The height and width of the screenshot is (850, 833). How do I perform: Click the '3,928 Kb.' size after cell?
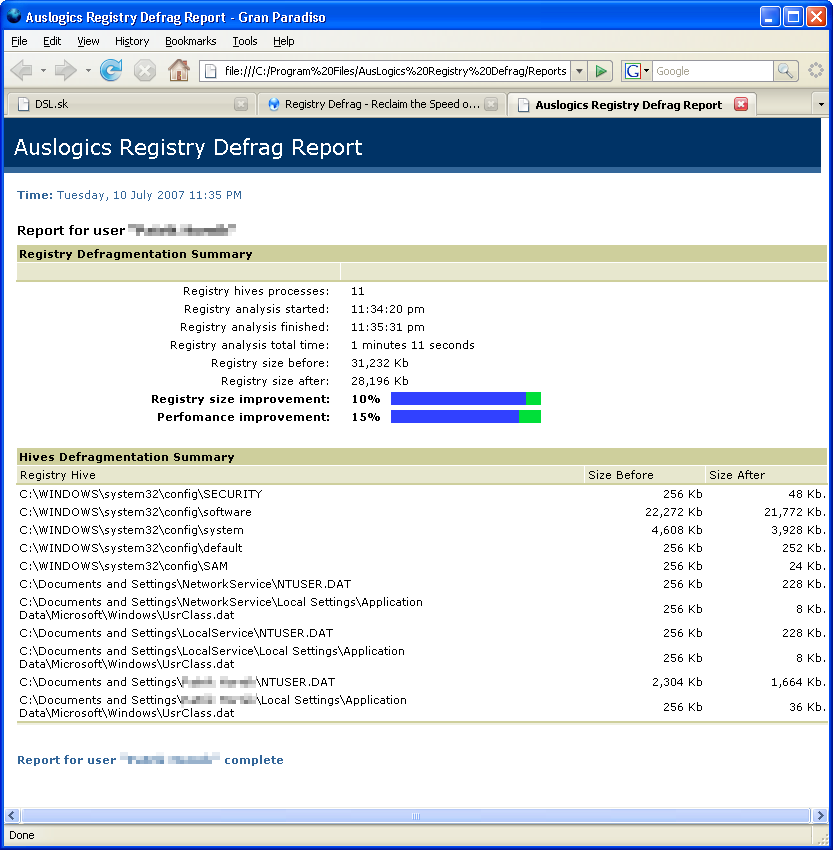[x=798, y=530]
